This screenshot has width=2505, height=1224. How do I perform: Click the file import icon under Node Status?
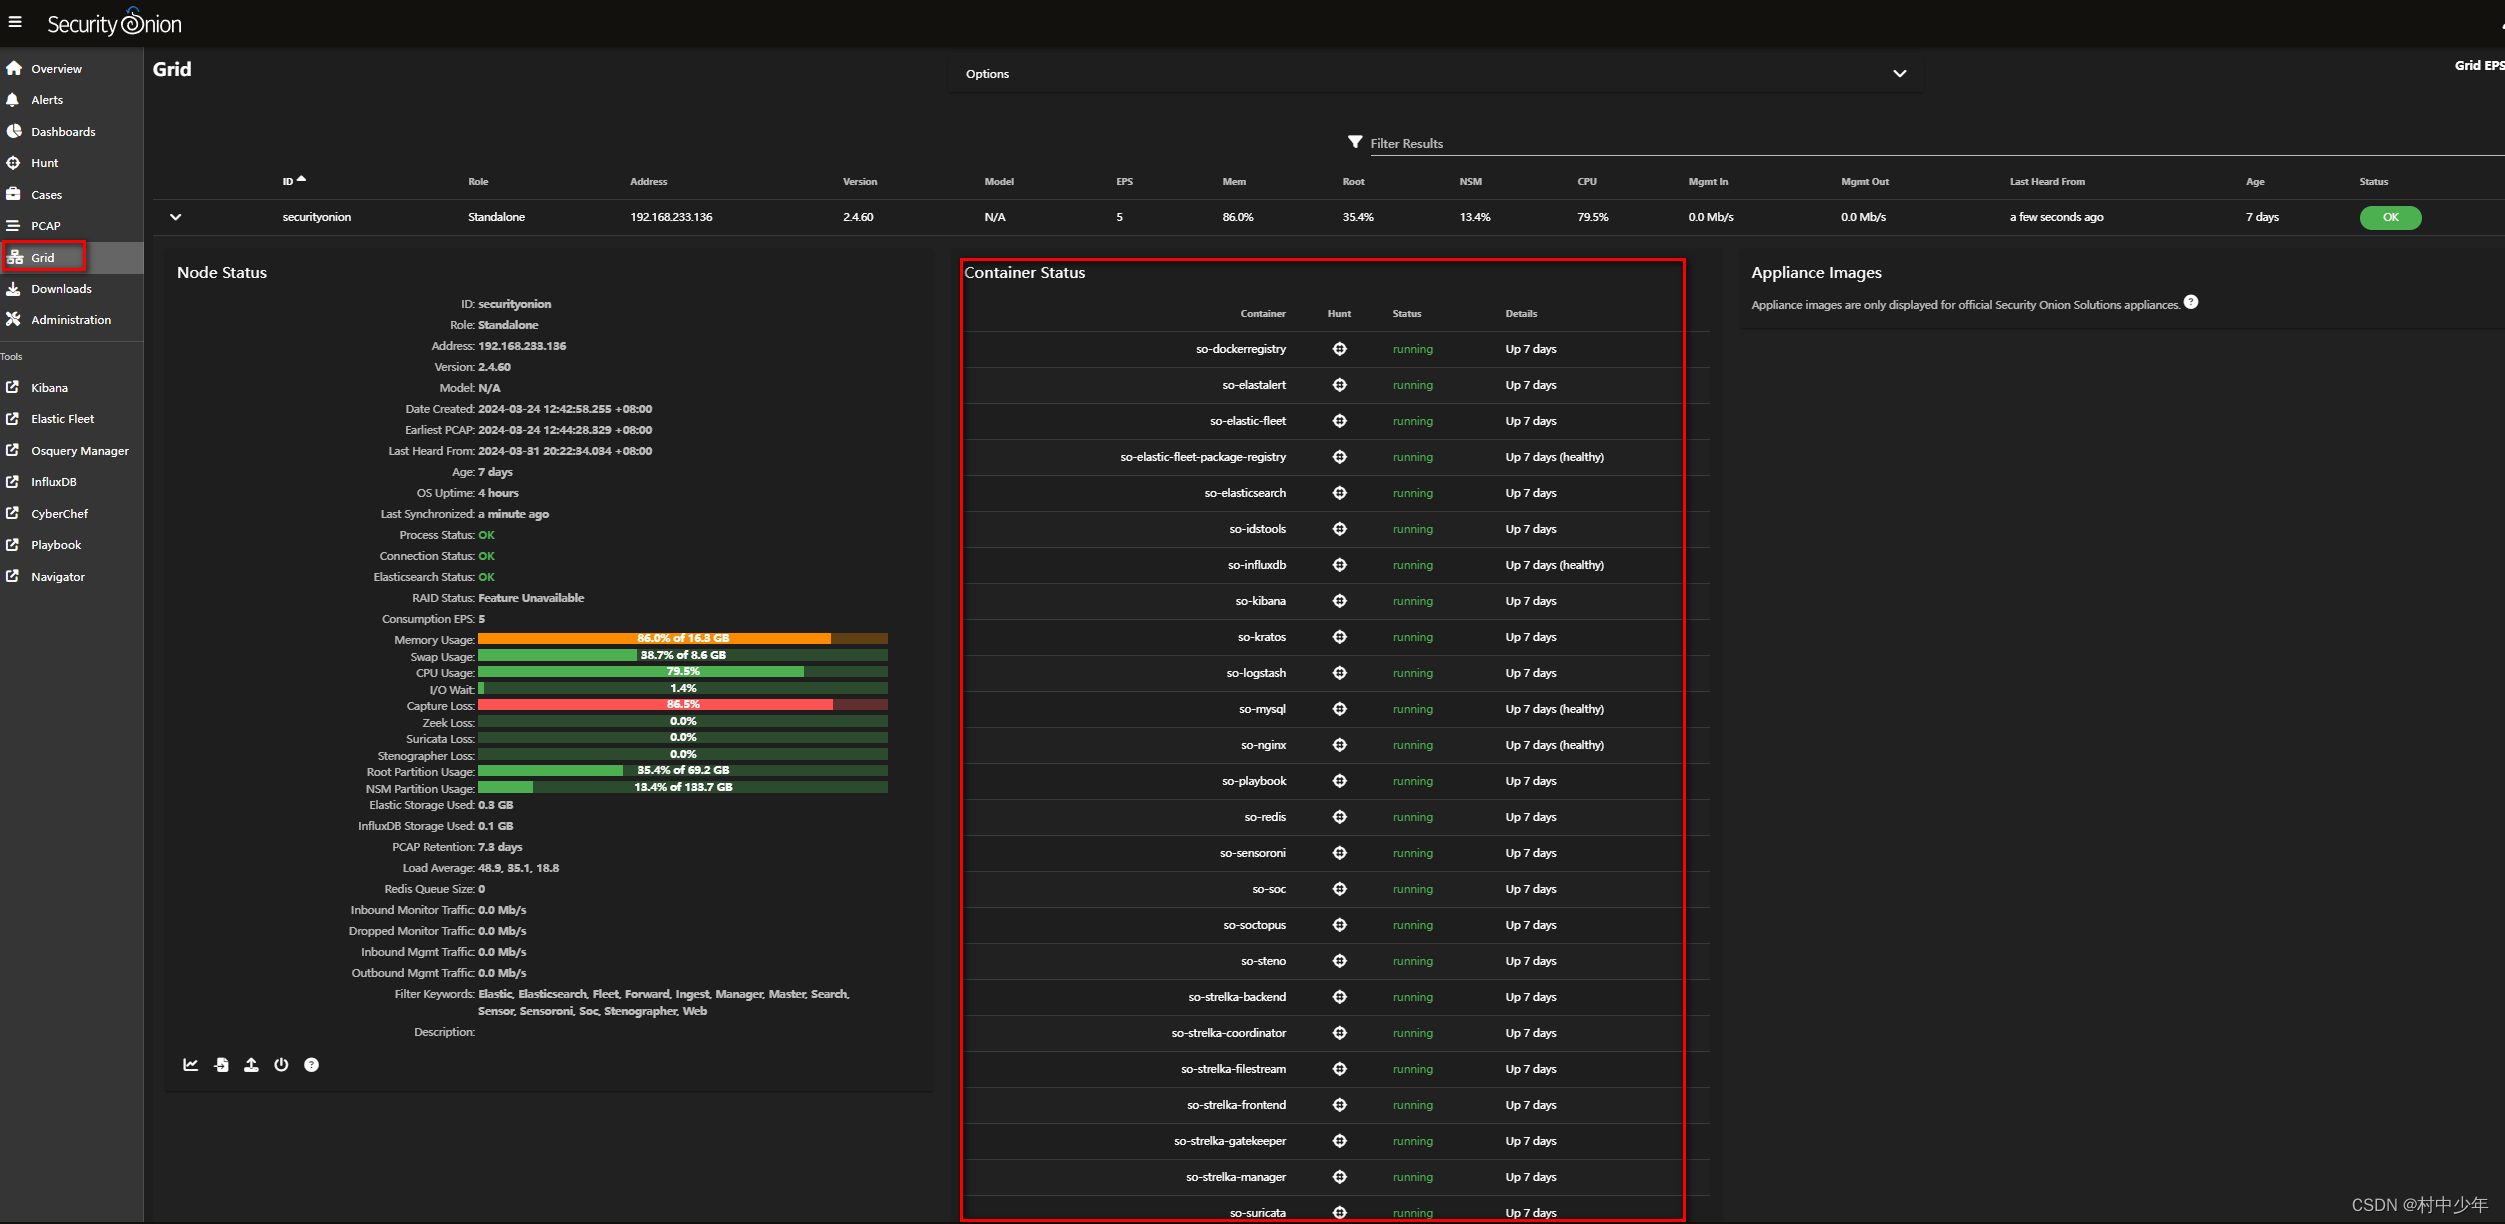tap(221, 1065)
